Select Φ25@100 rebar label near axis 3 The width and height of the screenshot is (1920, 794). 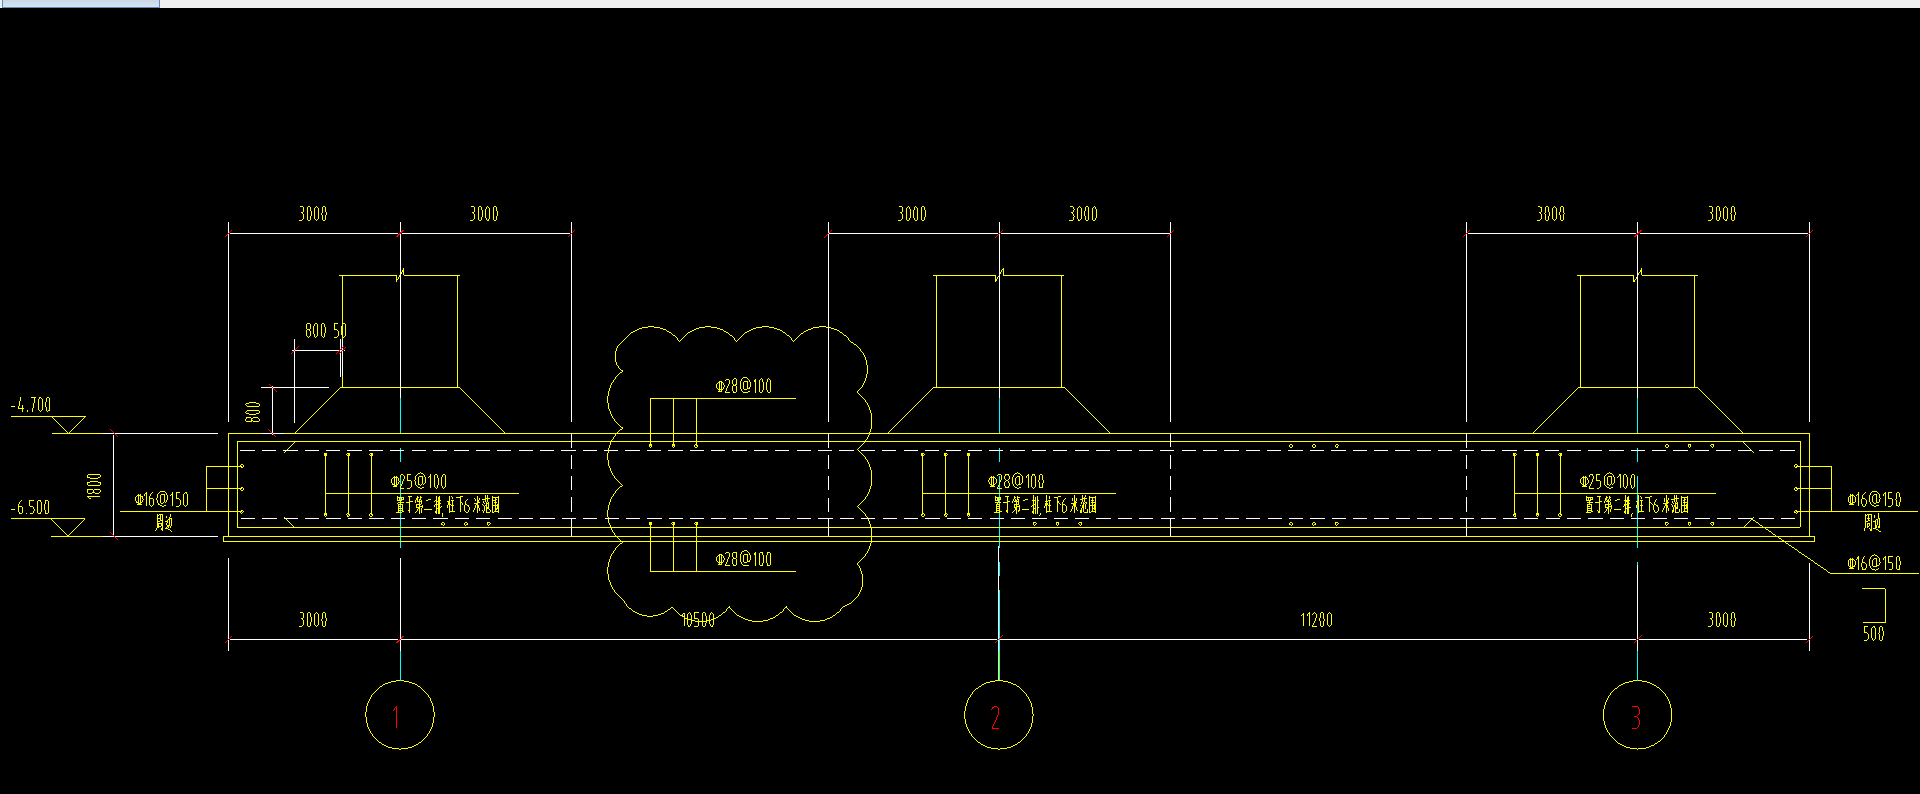click(x=1608, y=481)
